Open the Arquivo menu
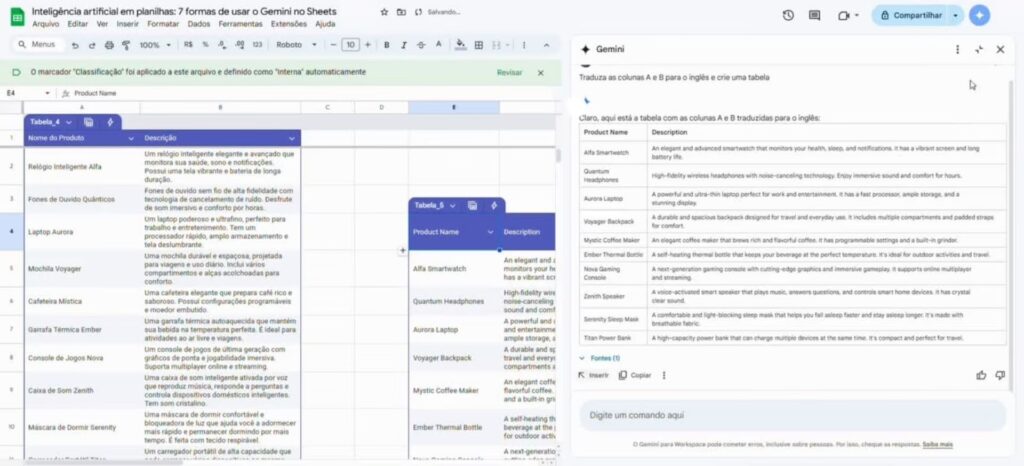This screenshot has height=466, width=1024. click(x=45, y=24)
